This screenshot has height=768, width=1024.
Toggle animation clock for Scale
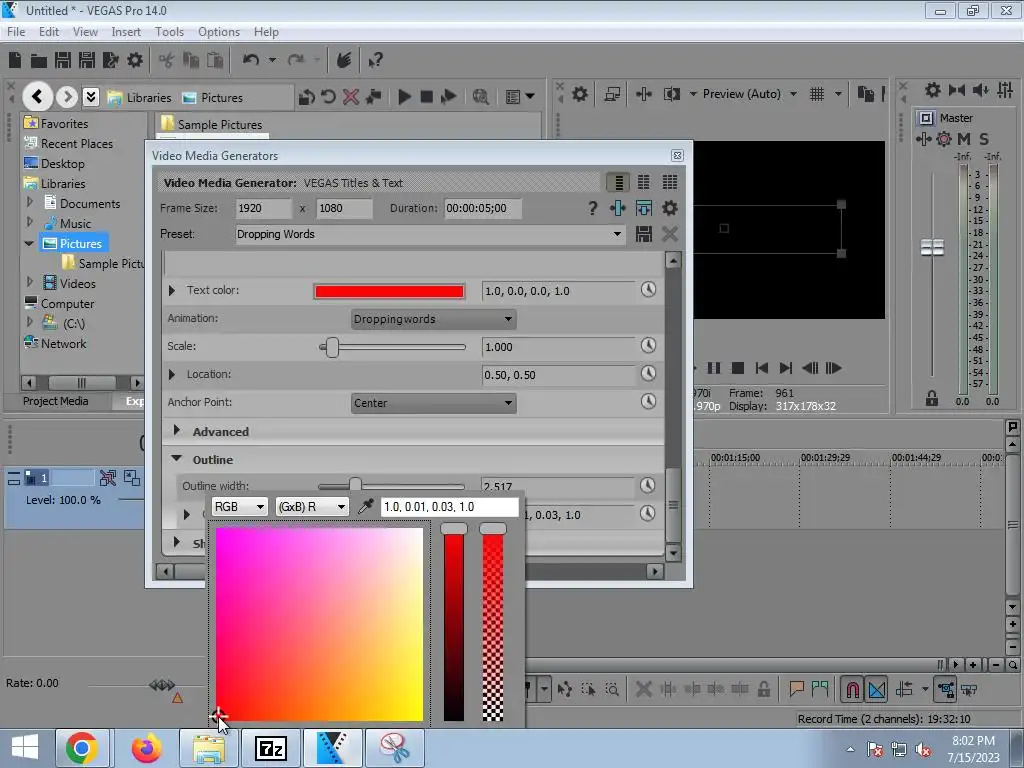648,345
